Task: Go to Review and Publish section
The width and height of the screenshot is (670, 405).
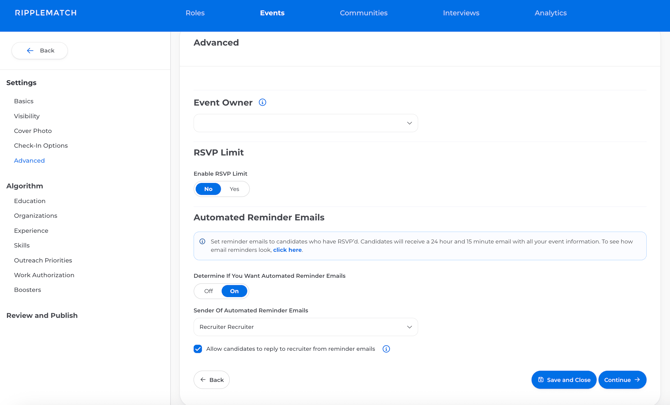Action: (42, 316)
